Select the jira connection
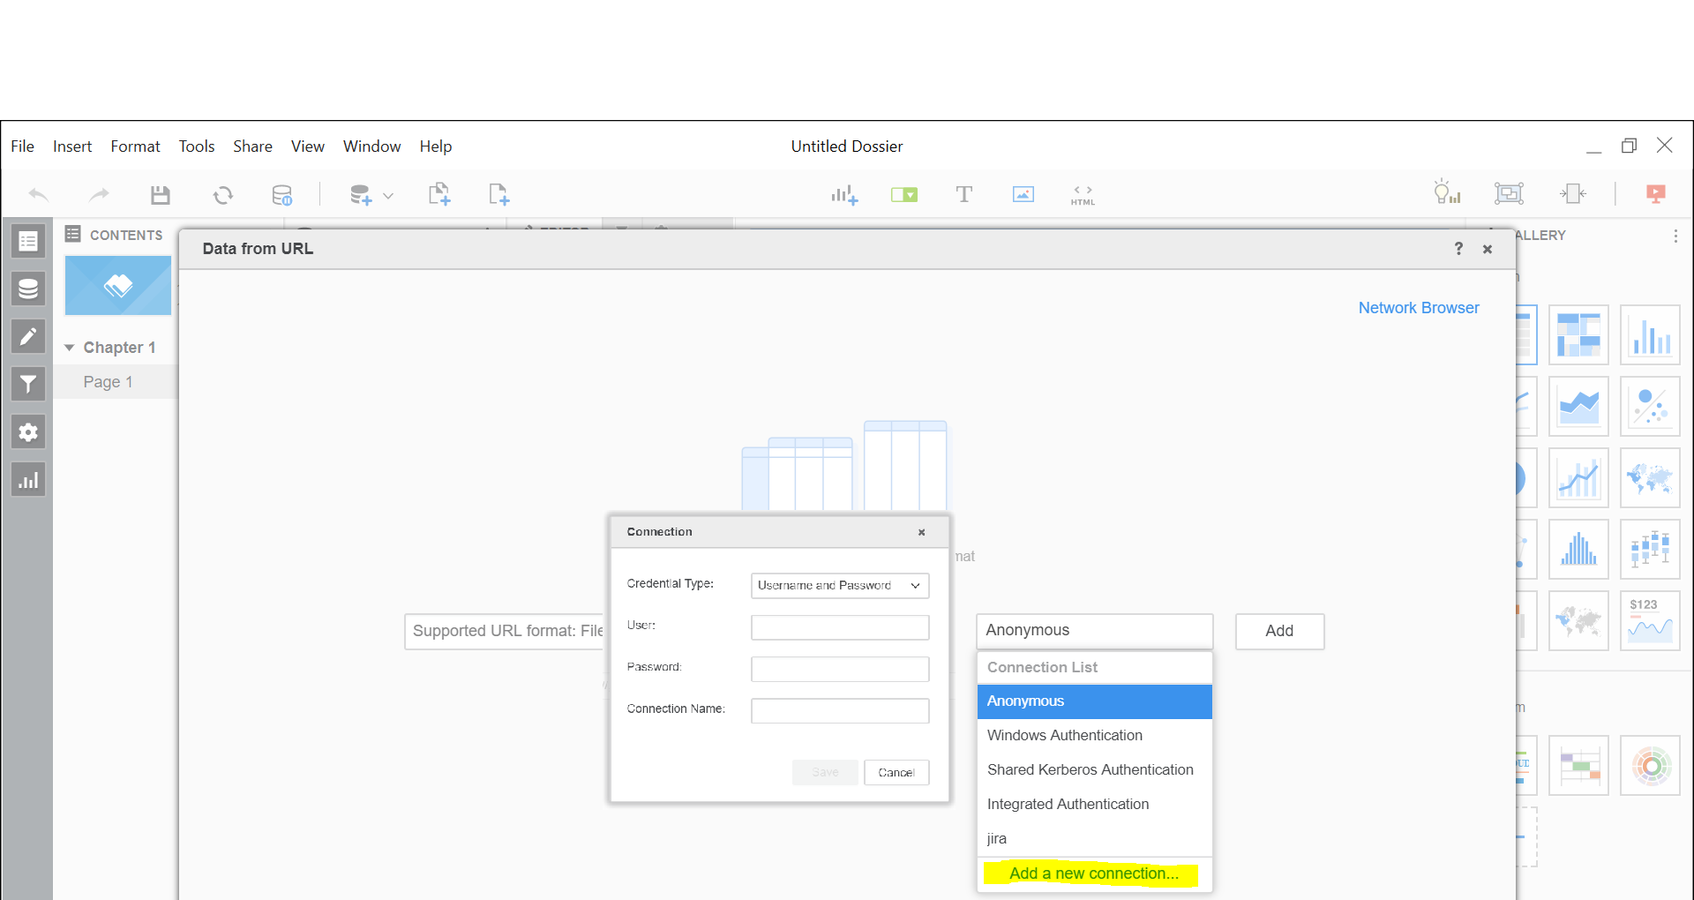The width and height of the screenshot is (1694, 900). (1095, 839)
